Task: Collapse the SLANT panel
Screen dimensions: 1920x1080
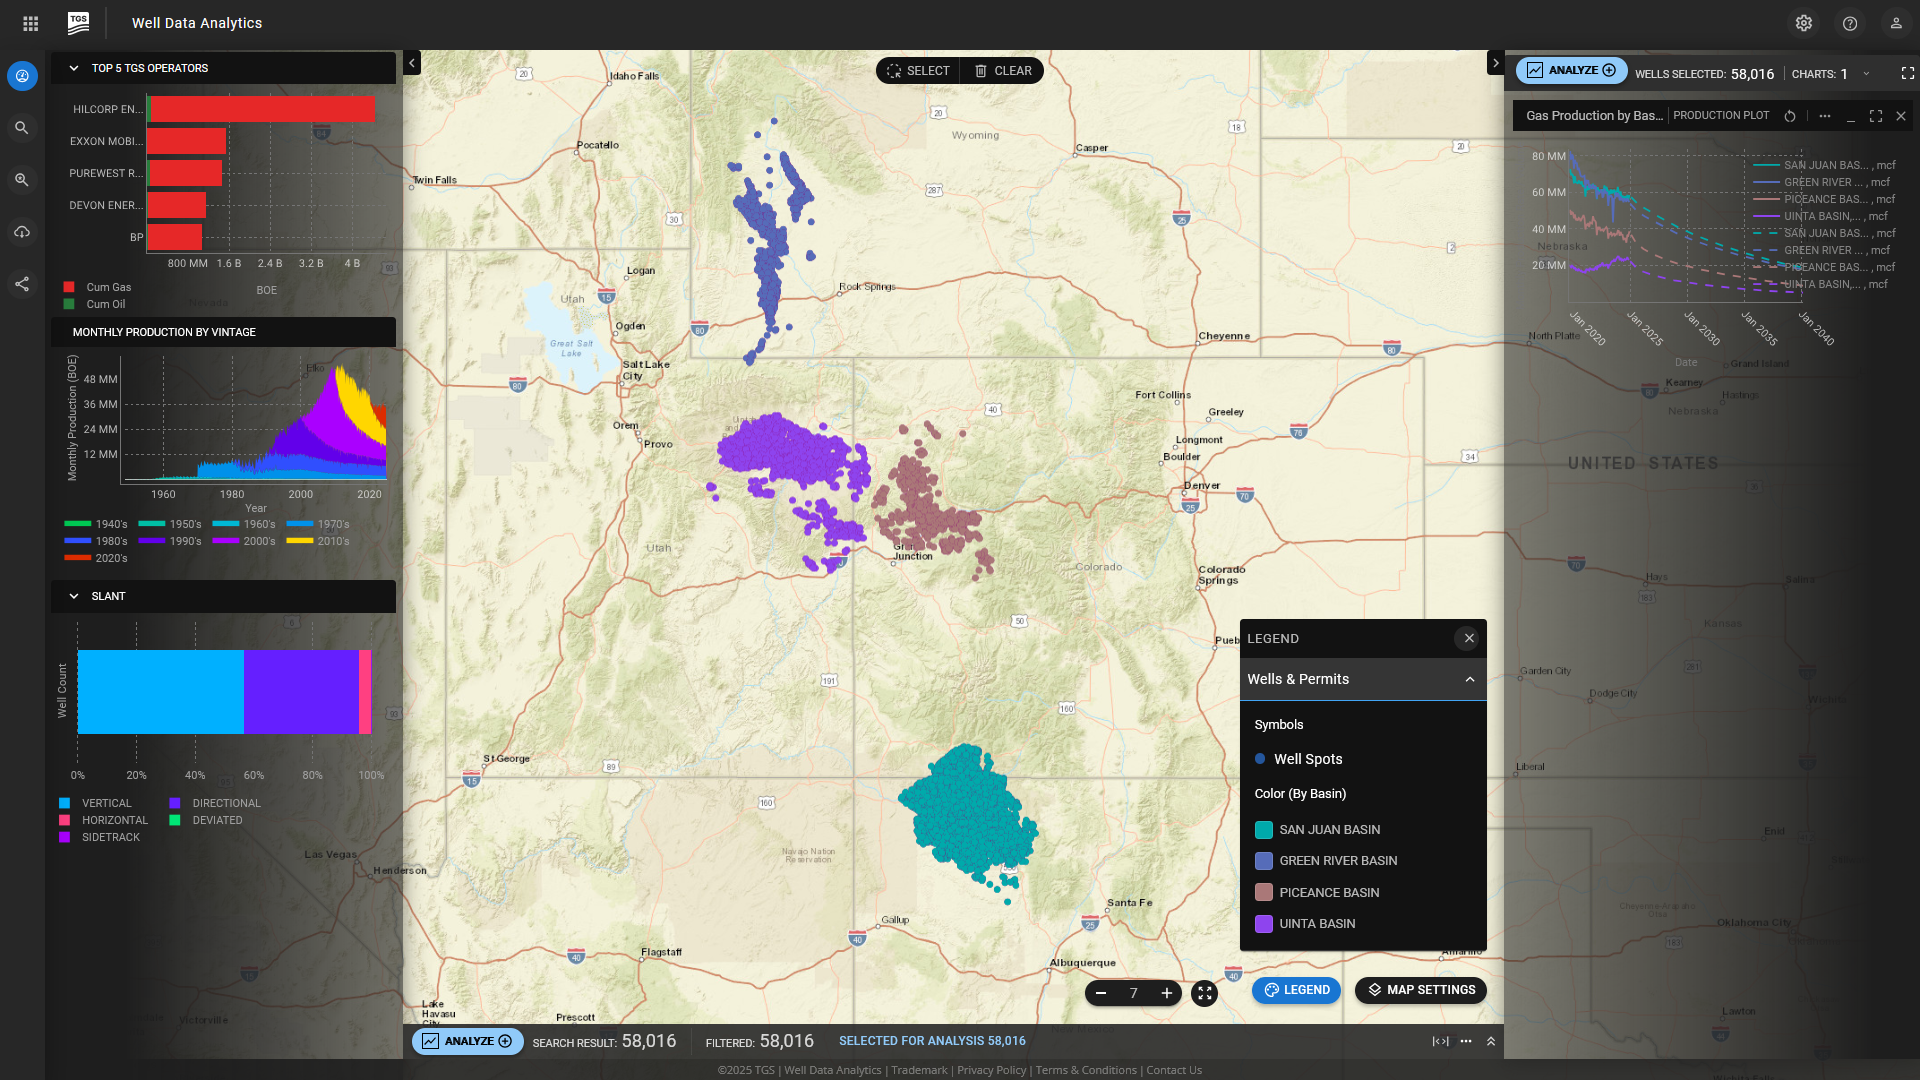Action: (74, 596)
